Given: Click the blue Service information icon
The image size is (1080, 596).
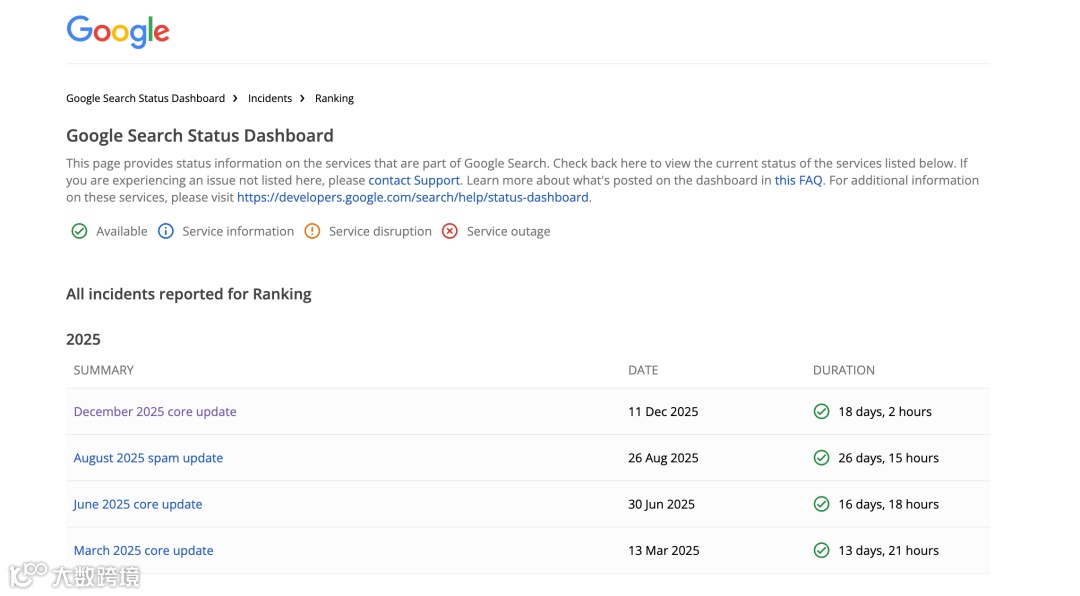Looking at the screenshot, I should (165, 231).
